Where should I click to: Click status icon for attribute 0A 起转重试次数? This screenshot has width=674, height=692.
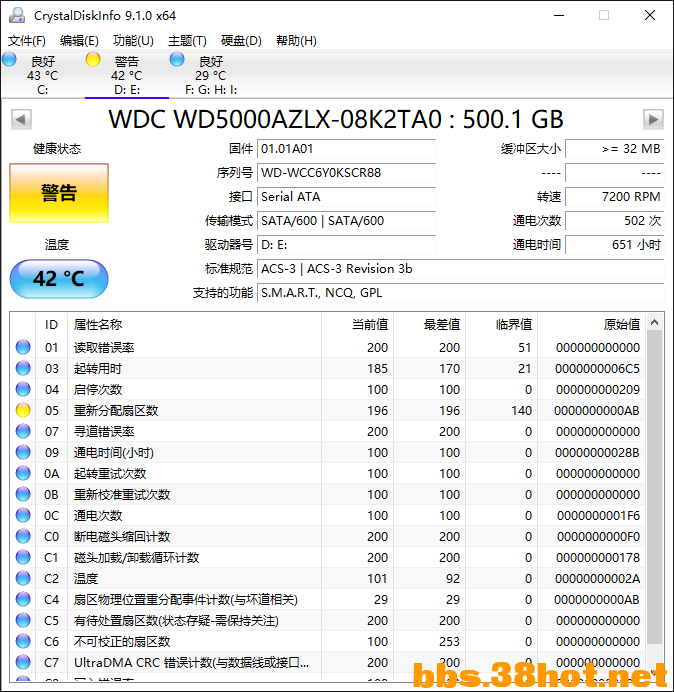point(23,474)
